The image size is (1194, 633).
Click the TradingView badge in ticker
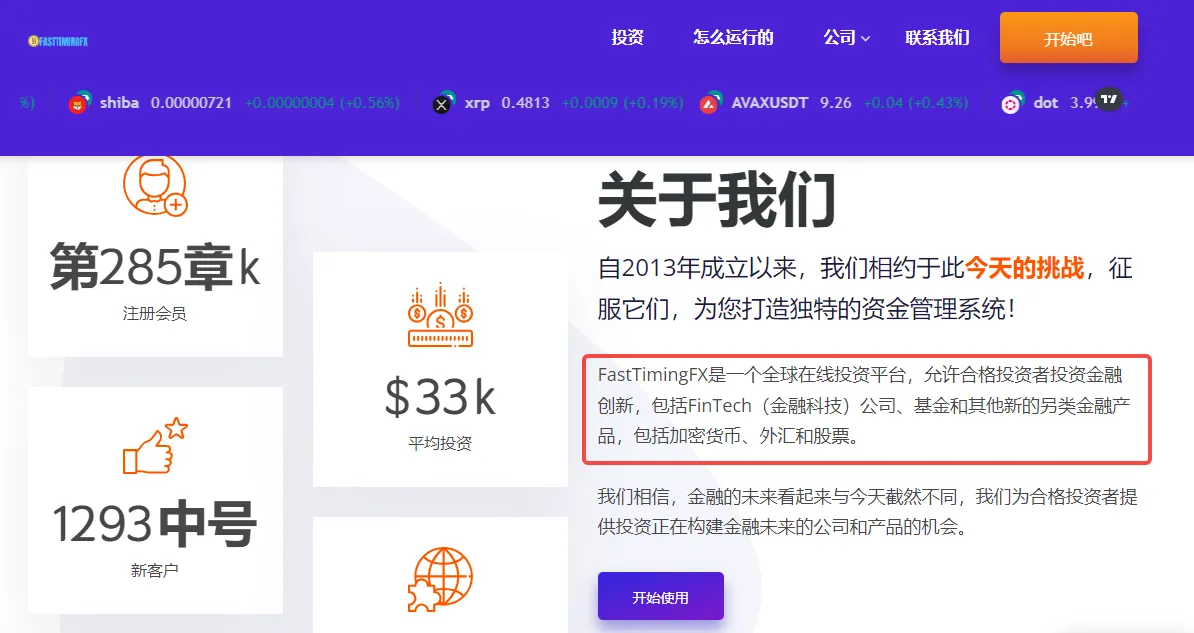coord(1109,98)
